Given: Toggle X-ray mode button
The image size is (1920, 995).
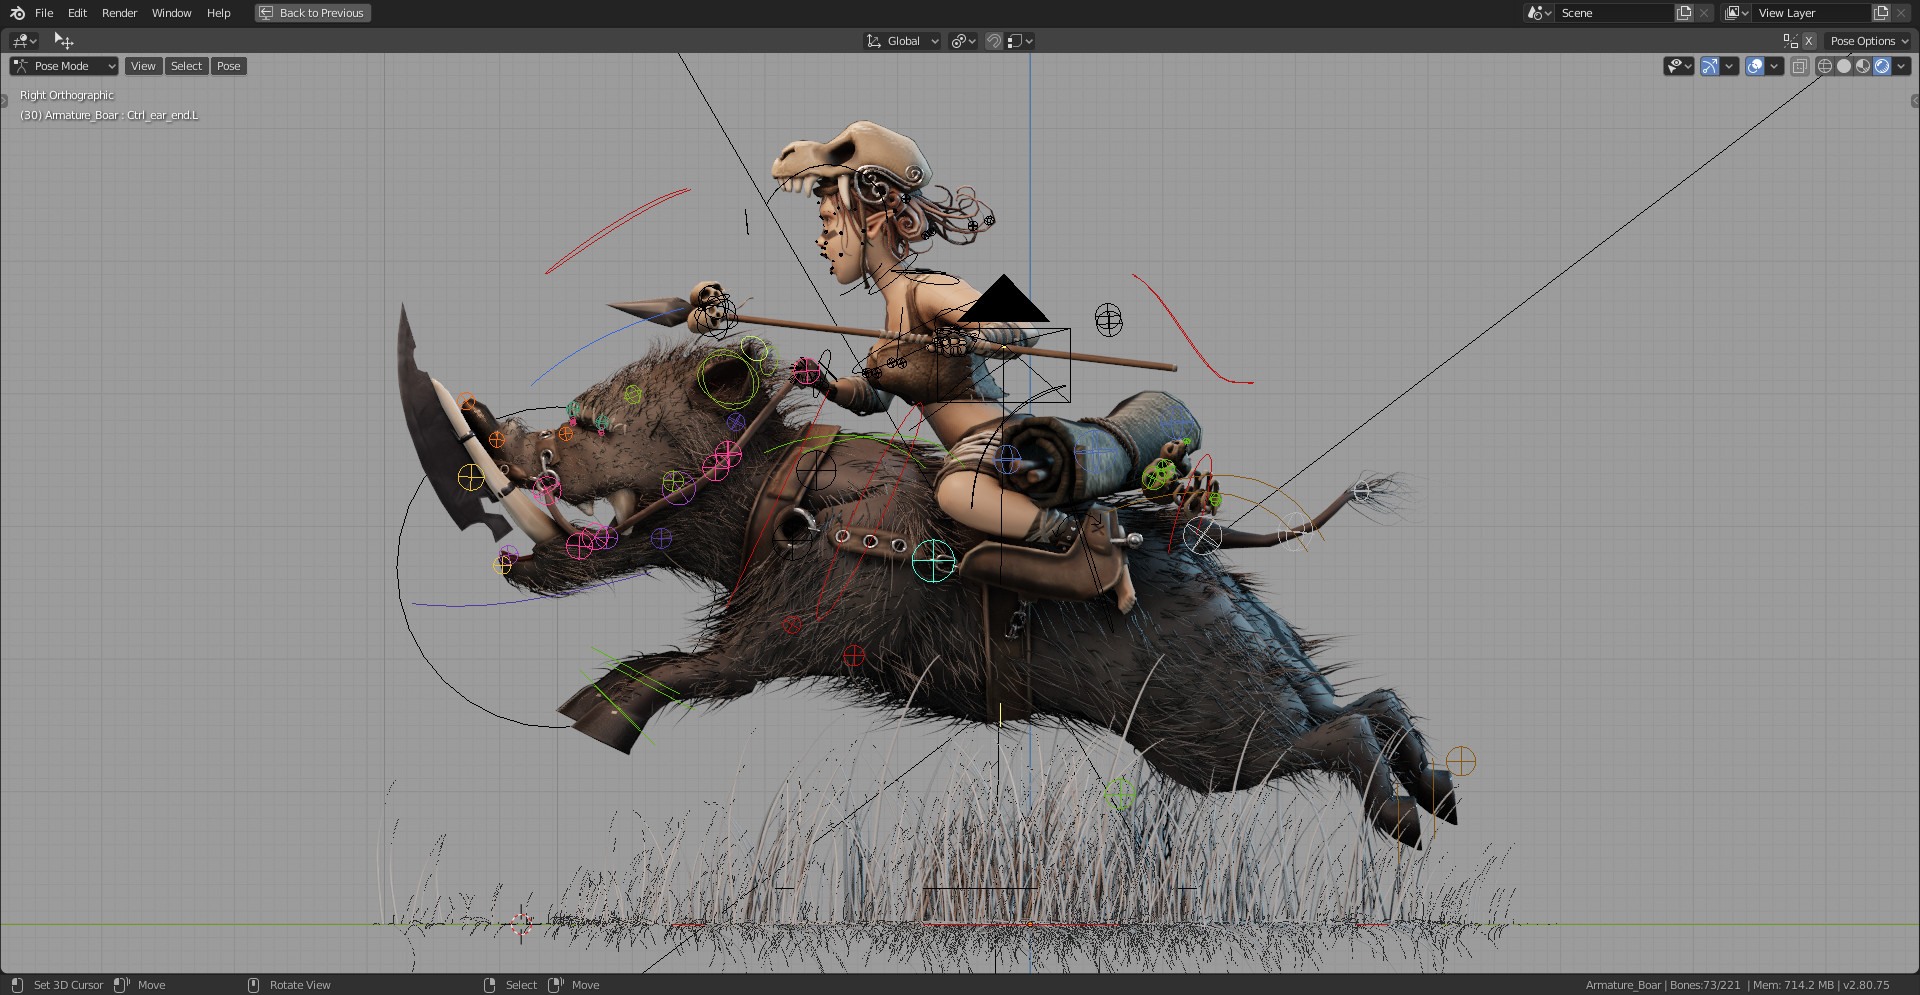Looking at the screenshot, I should coord(1799,66).
